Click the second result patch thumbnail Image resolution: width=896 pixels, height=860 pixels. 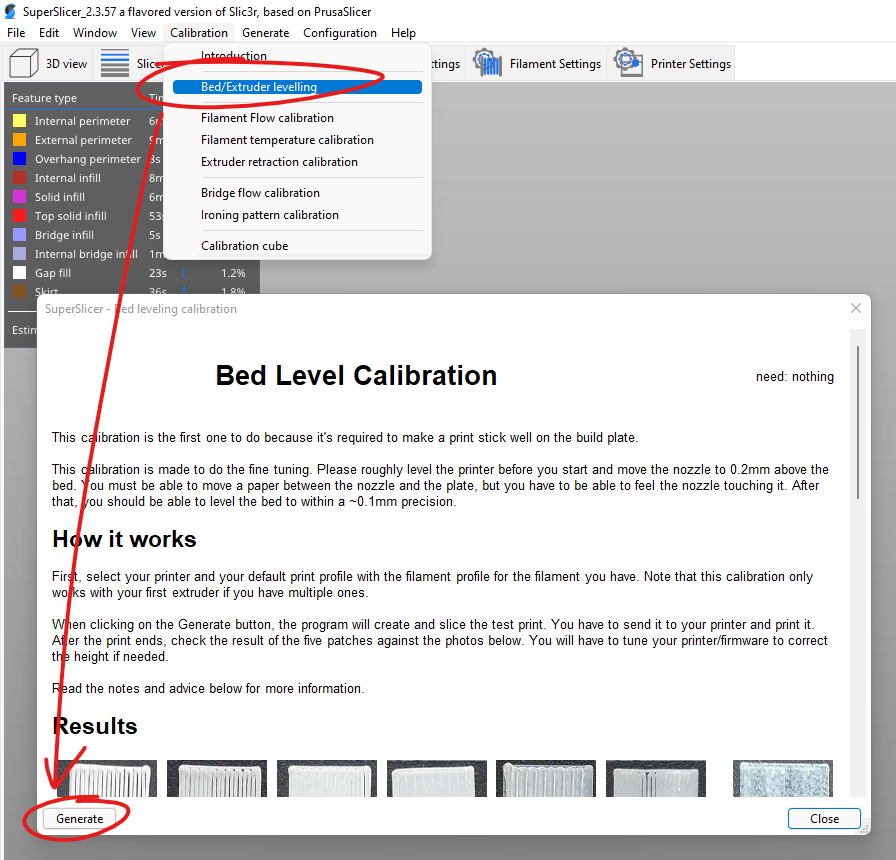[217, 778]
